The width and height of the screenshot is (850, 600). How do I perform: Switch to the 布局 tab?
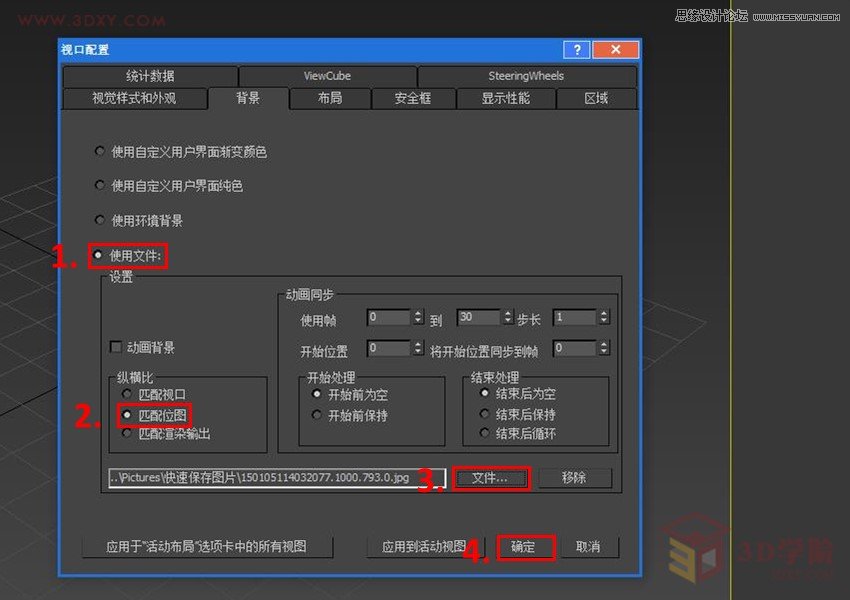click(x=331, y=99)
